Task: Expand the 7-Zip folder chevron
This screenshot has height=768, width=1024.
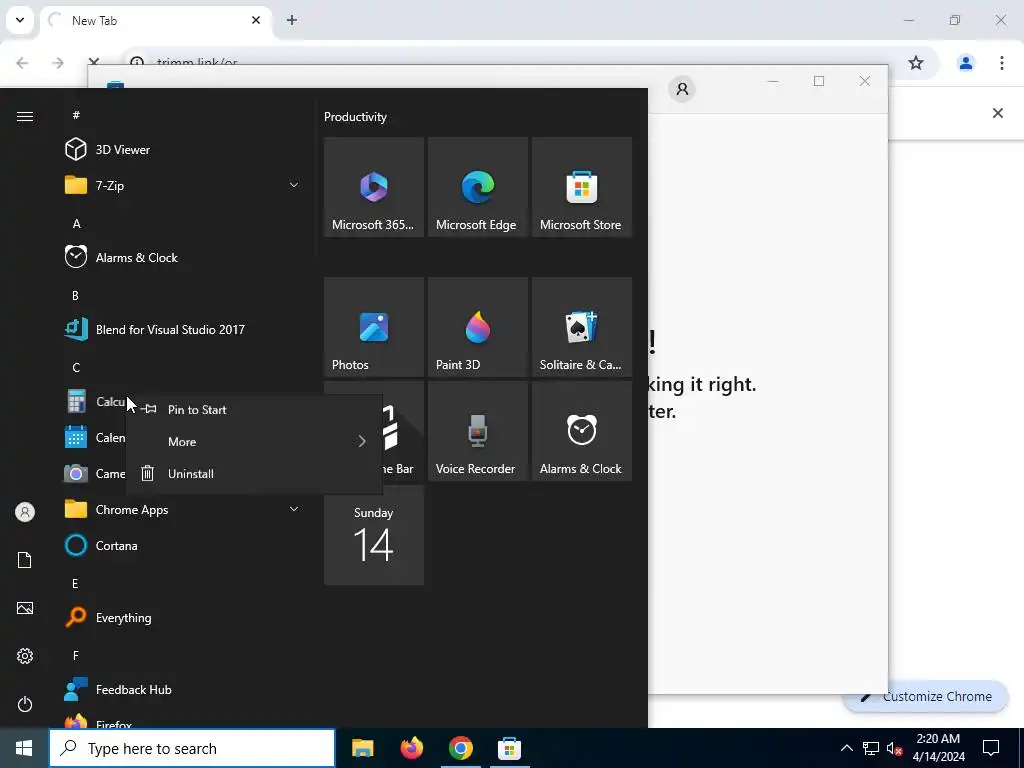Action: click(x=294, y=185)
